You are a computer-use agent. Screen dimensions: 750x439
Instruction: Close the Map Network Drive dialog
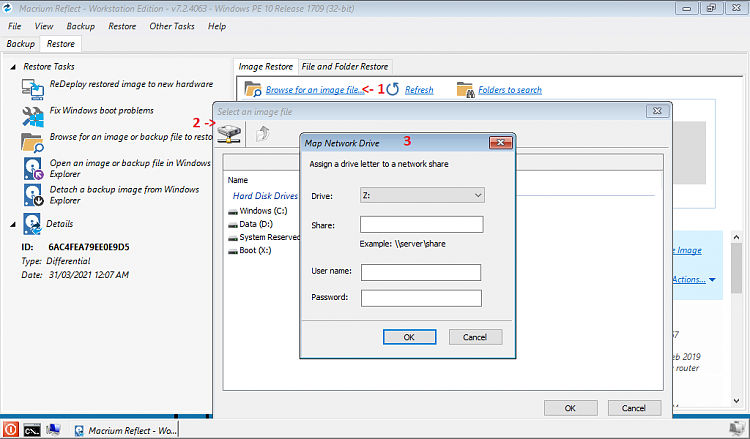(501, 143)
